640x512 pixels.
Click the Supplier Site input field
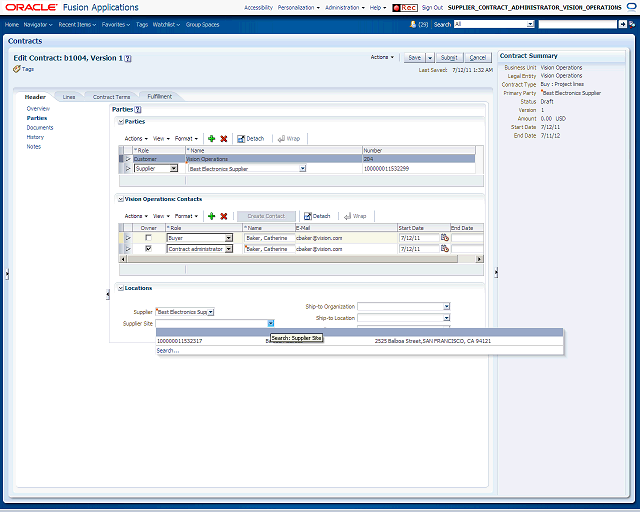click(211, 323)
